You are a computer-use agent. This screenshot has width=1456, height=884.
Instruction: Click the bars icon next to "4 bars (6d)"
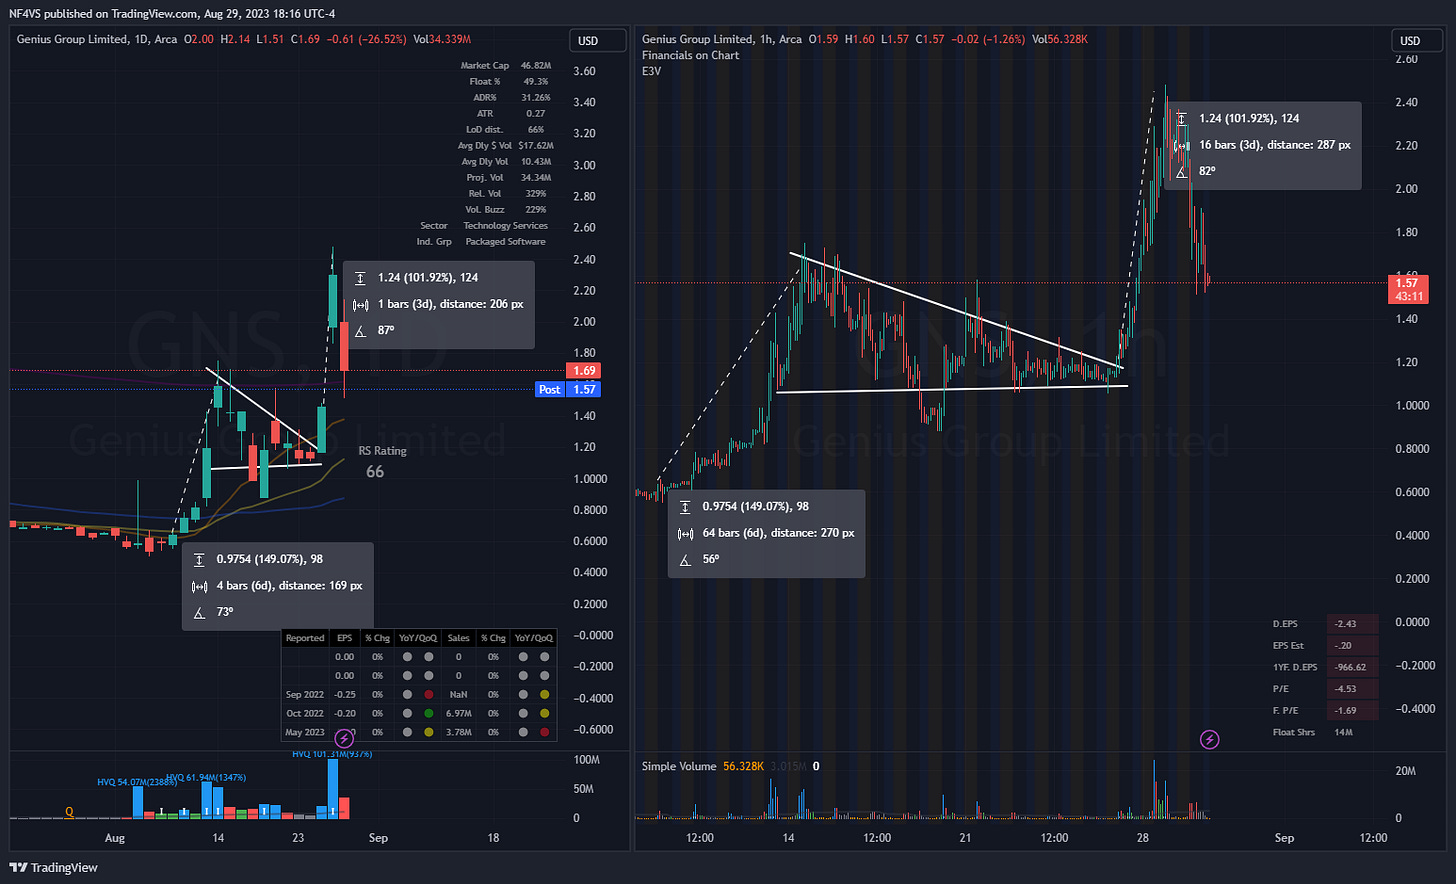(x=199, y=586)
